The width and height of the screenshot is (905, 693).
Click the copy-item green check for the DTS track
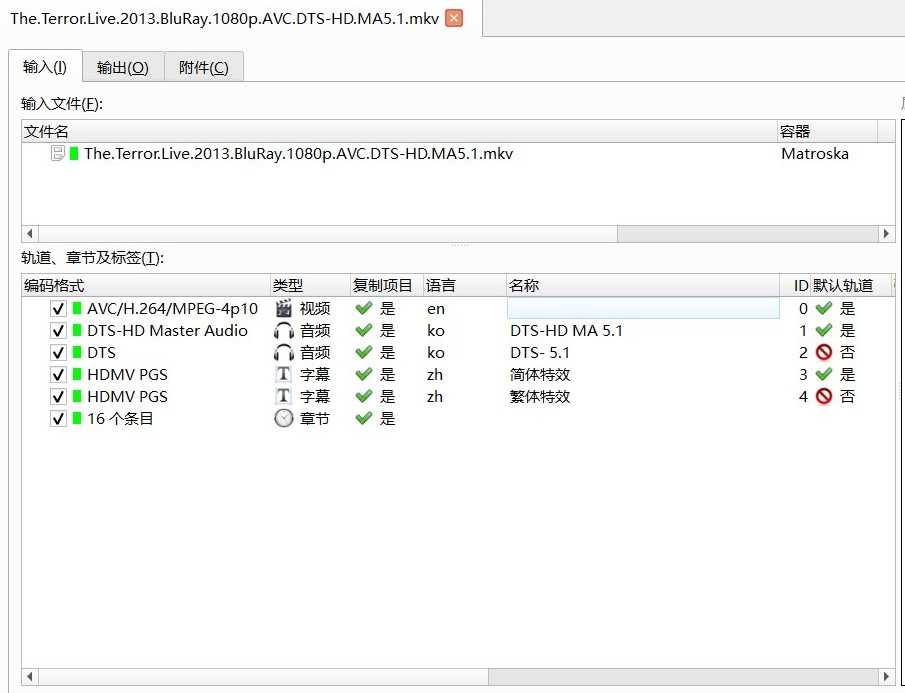364,353
